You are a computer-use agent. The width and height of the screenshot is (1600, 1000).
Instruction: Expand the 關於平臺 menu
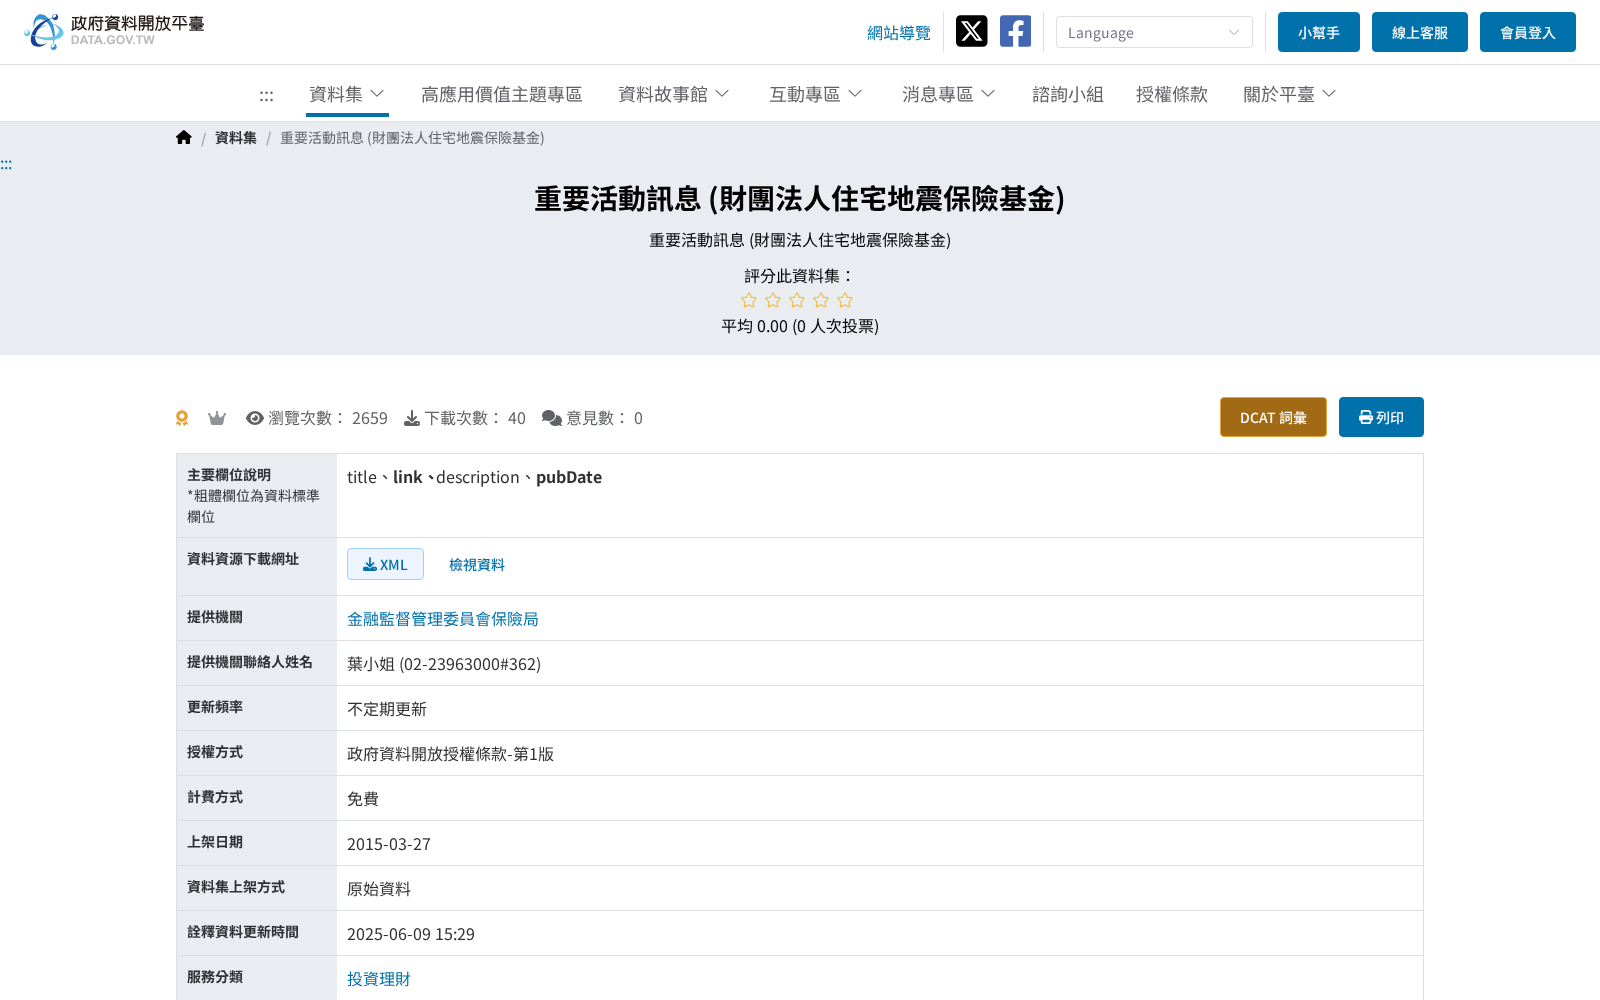(1289, 94)
